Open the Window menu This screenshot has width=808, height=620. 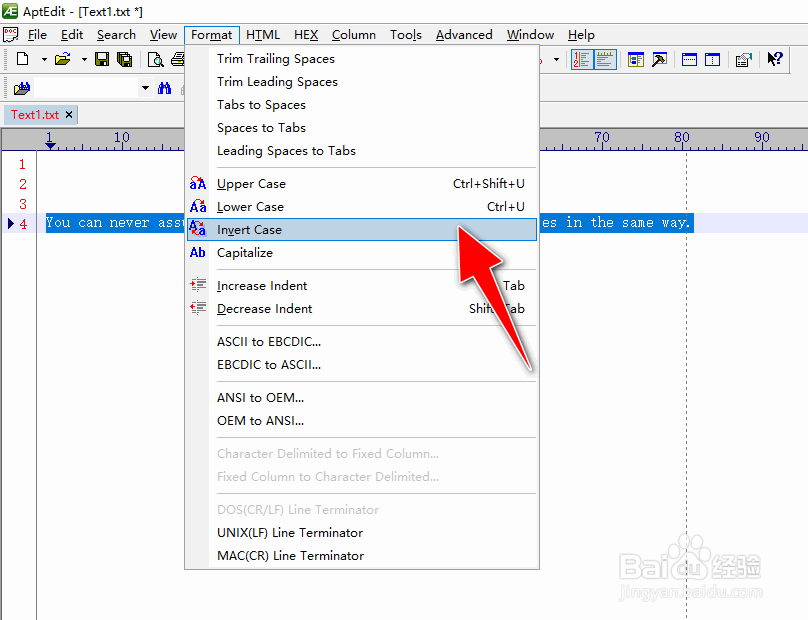[530, 35]
